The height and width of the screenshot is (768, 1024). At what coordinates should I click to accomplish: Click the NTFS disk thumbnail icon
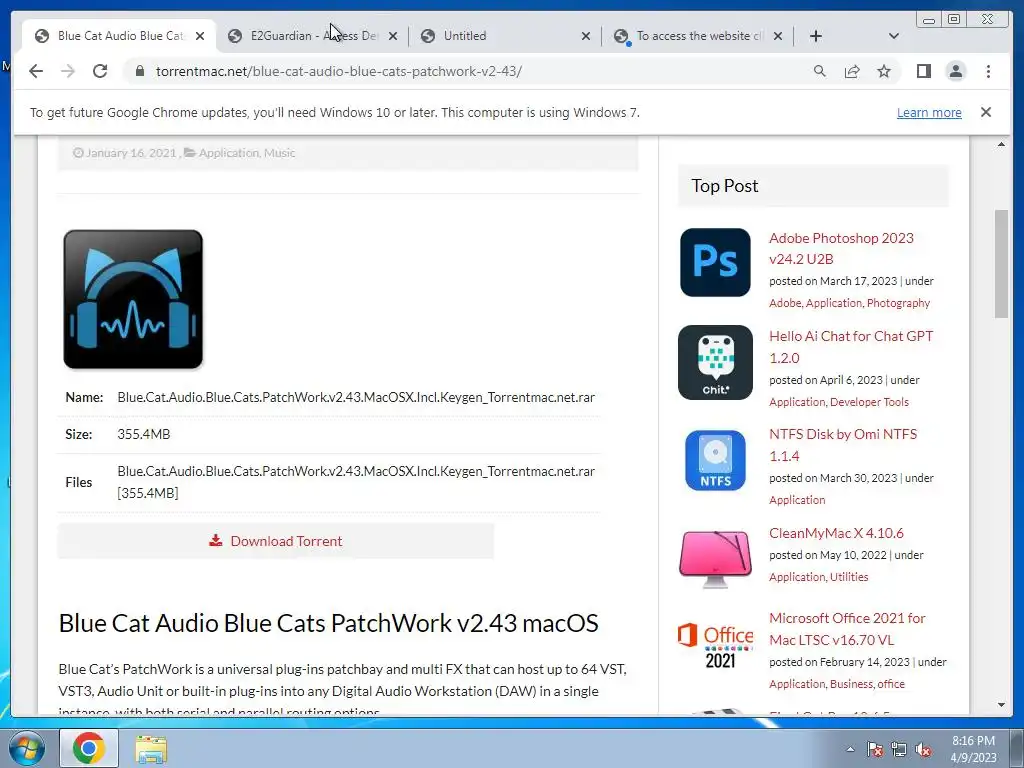coord(715,460)
